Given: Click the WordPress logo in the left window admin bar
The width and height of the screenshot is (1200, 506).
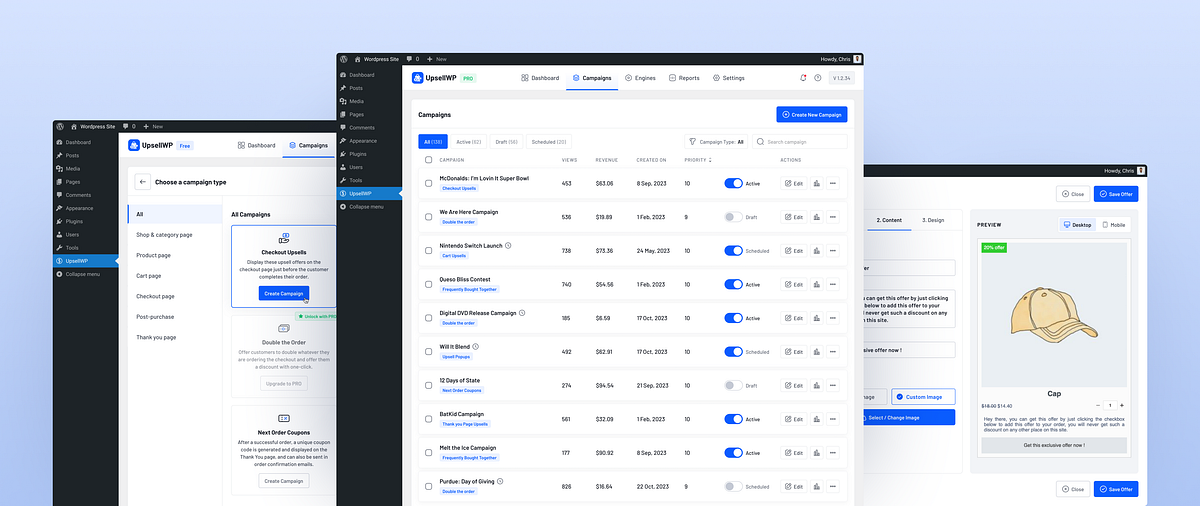Looking at the screenshot, I should pos(61,126).
